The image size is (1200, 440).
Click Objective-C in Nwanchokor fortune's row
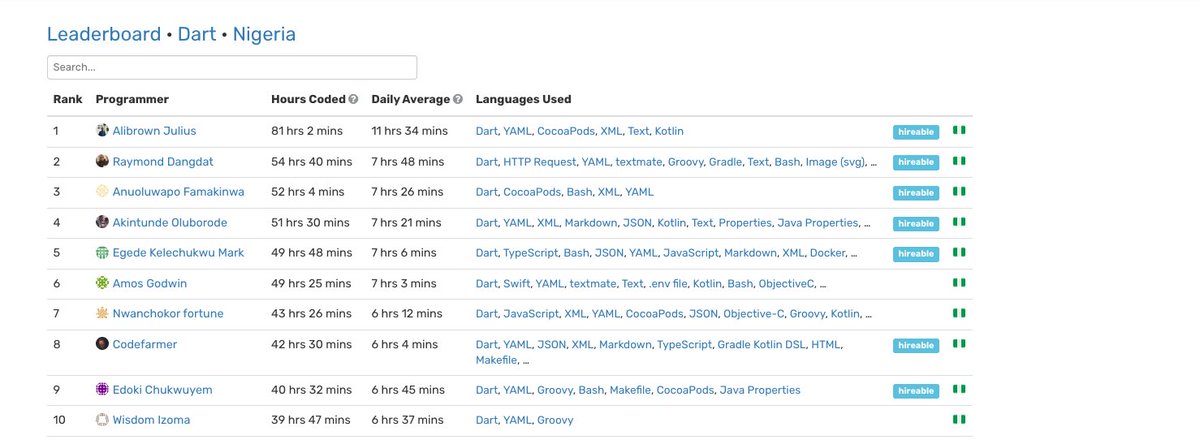click(753, 314)
